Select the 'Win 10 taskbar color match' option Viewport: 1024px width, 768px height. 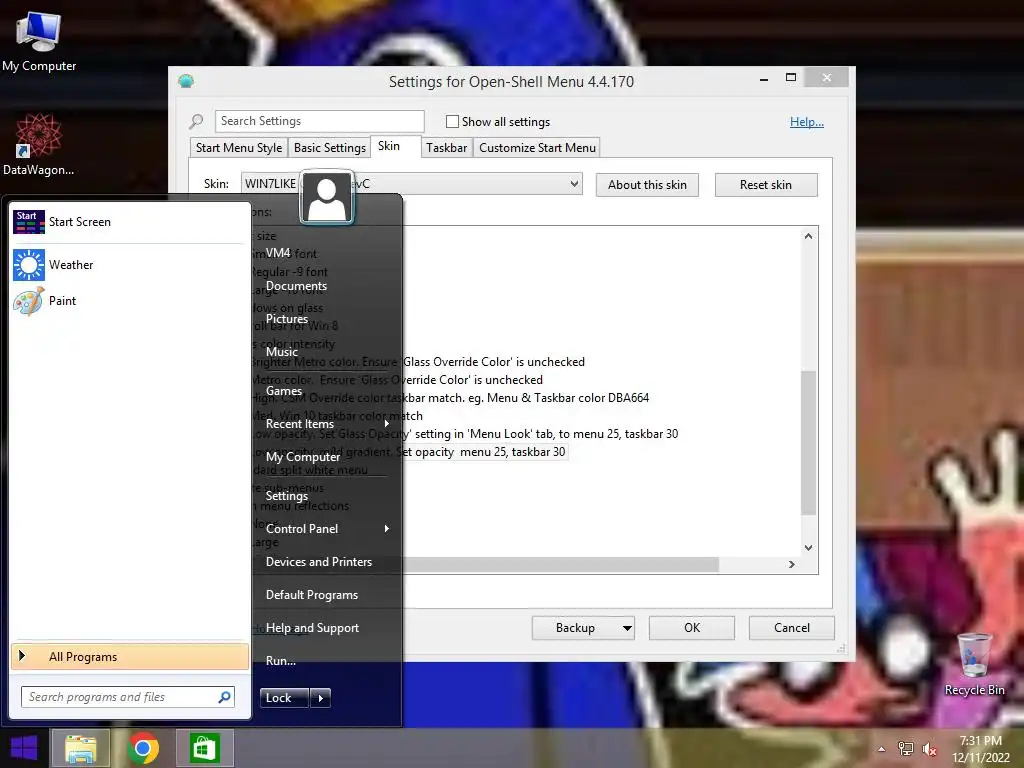[337, 415]
